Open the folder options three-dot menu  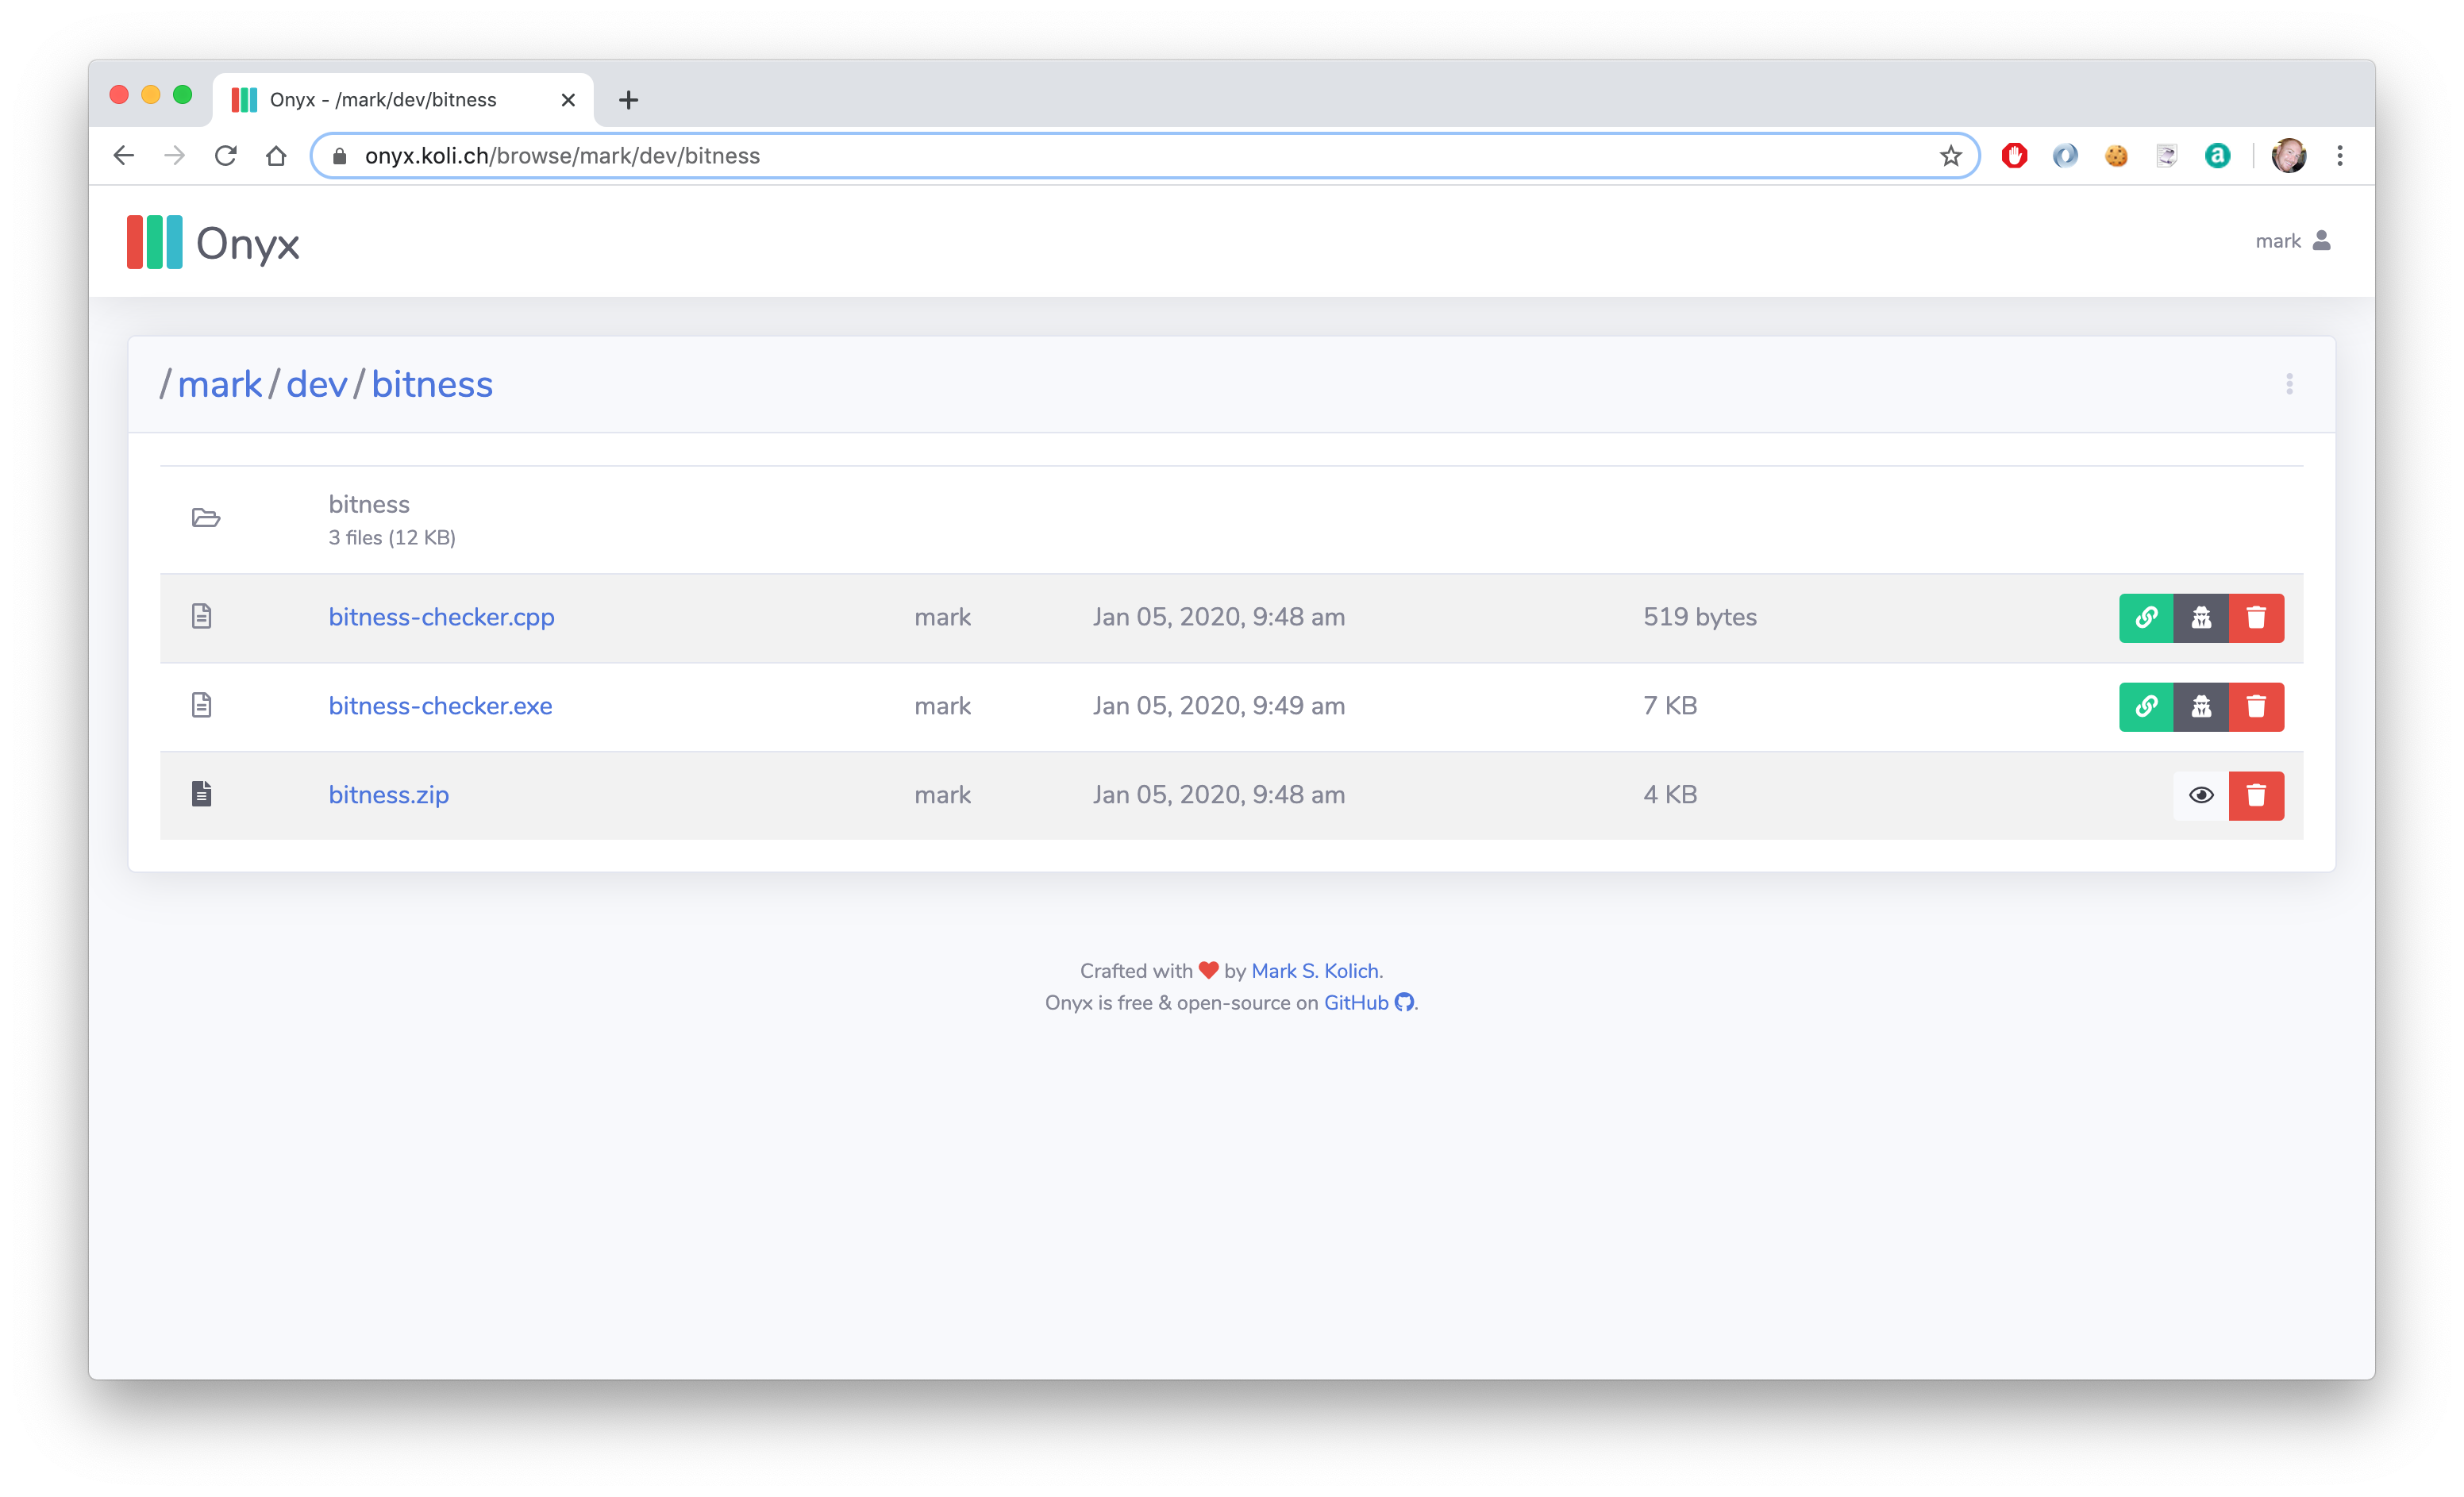tap(2289, 384)
